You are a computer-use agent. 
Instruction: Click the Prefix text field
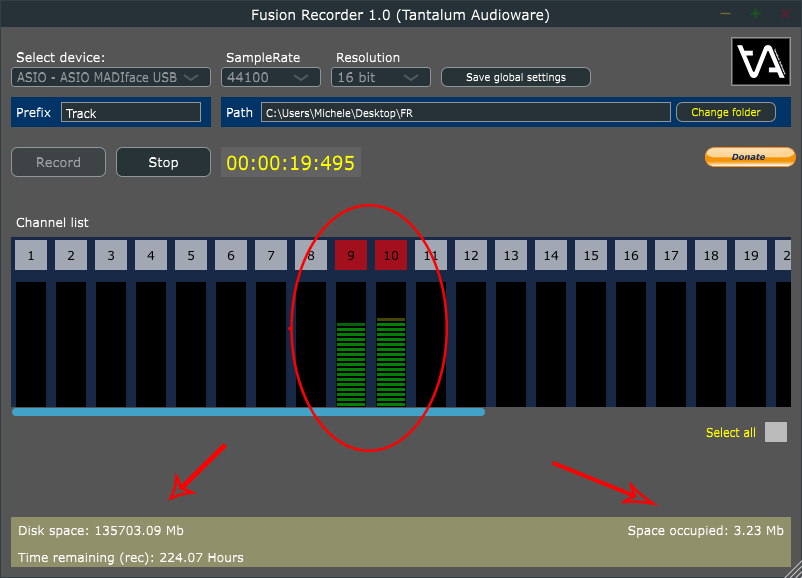click(131, 113)
